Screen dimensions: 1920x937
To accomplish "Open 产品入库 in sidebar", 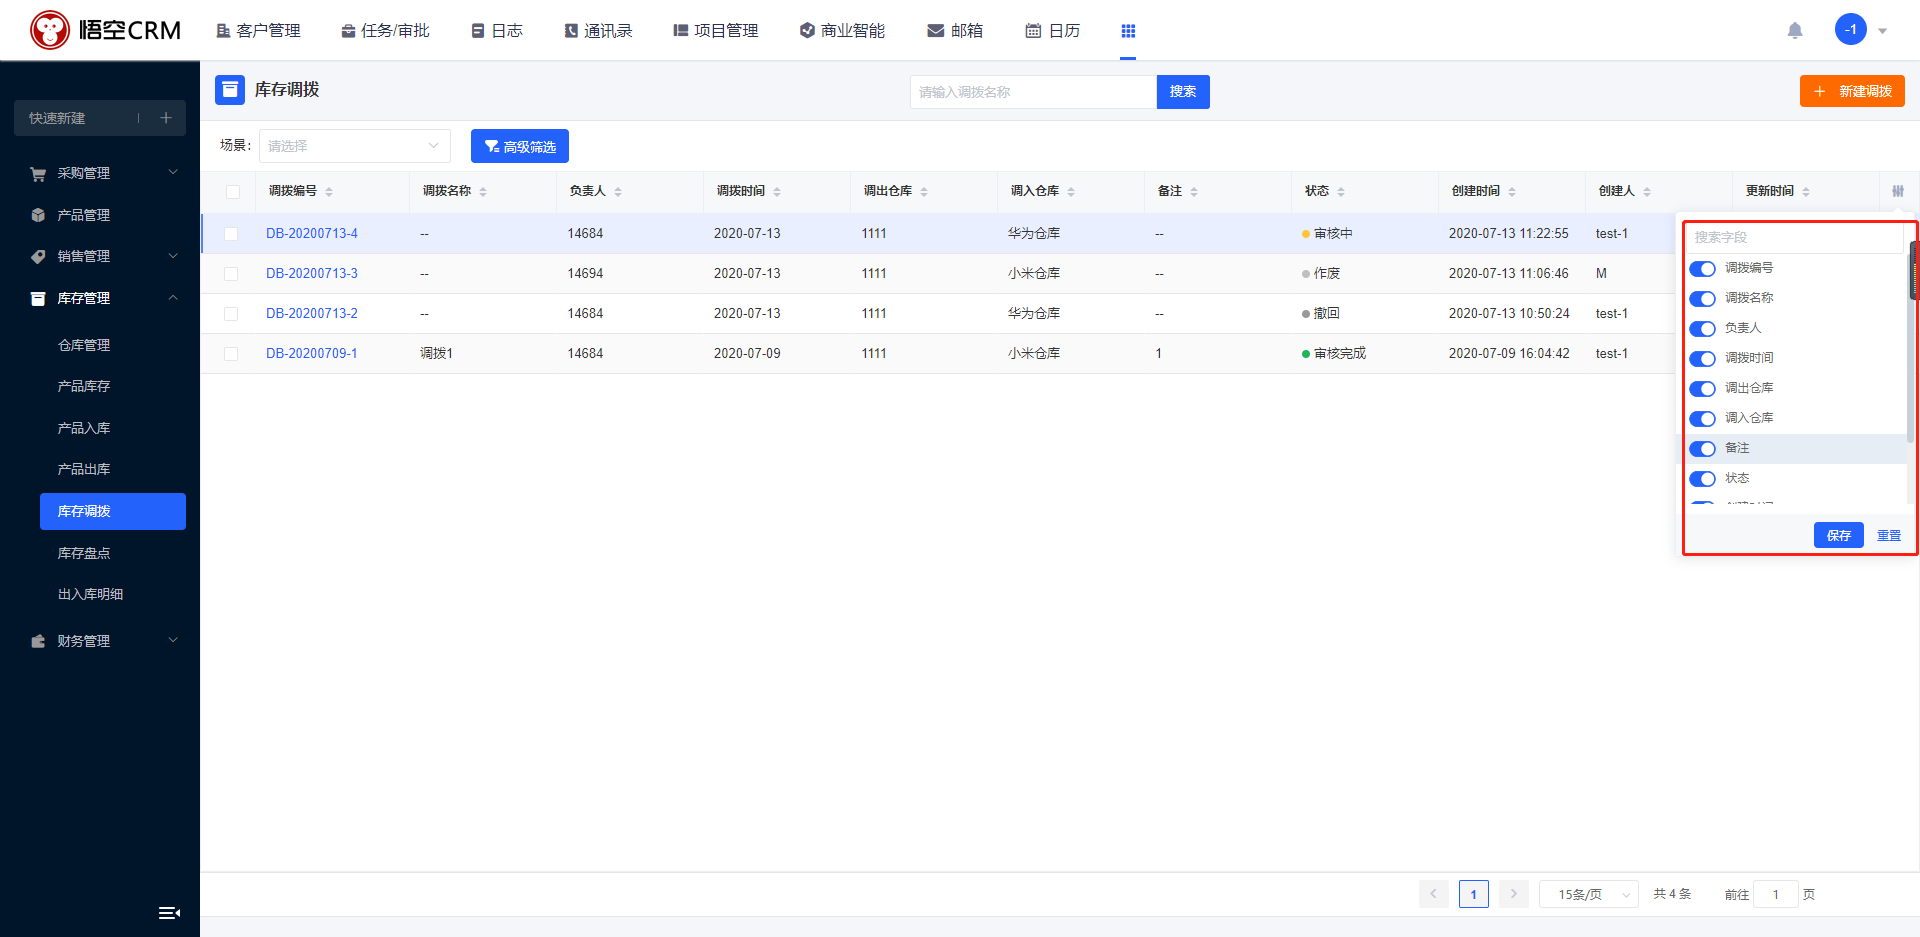I will click(84, 428).
